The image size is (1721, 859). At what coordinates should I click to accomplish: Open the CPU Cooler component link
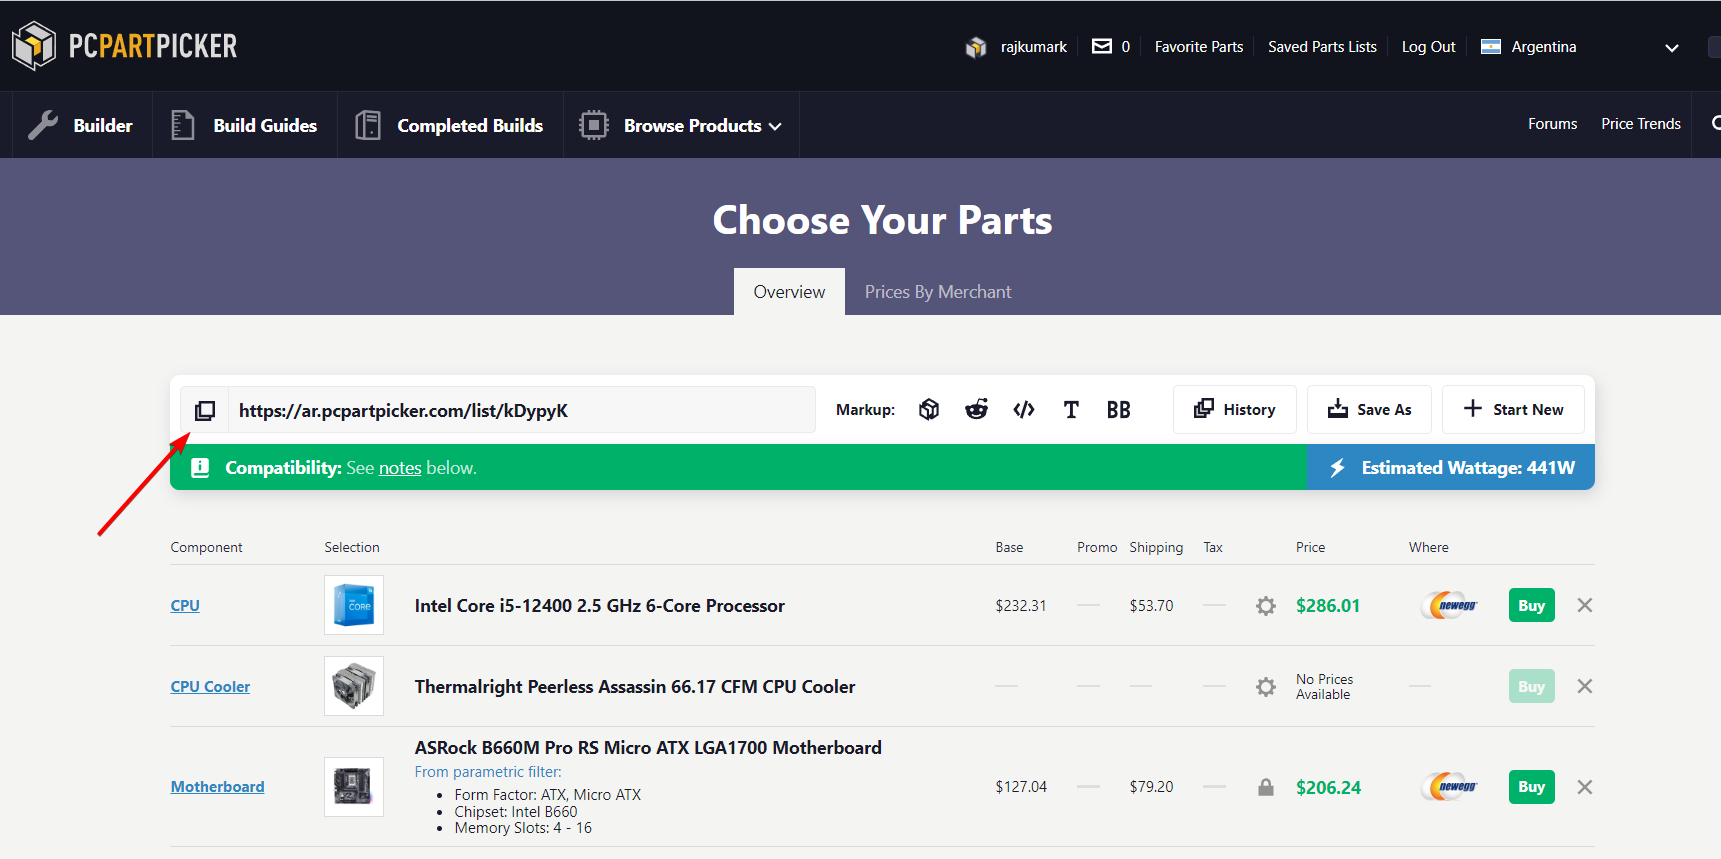(x=210, y=686)
